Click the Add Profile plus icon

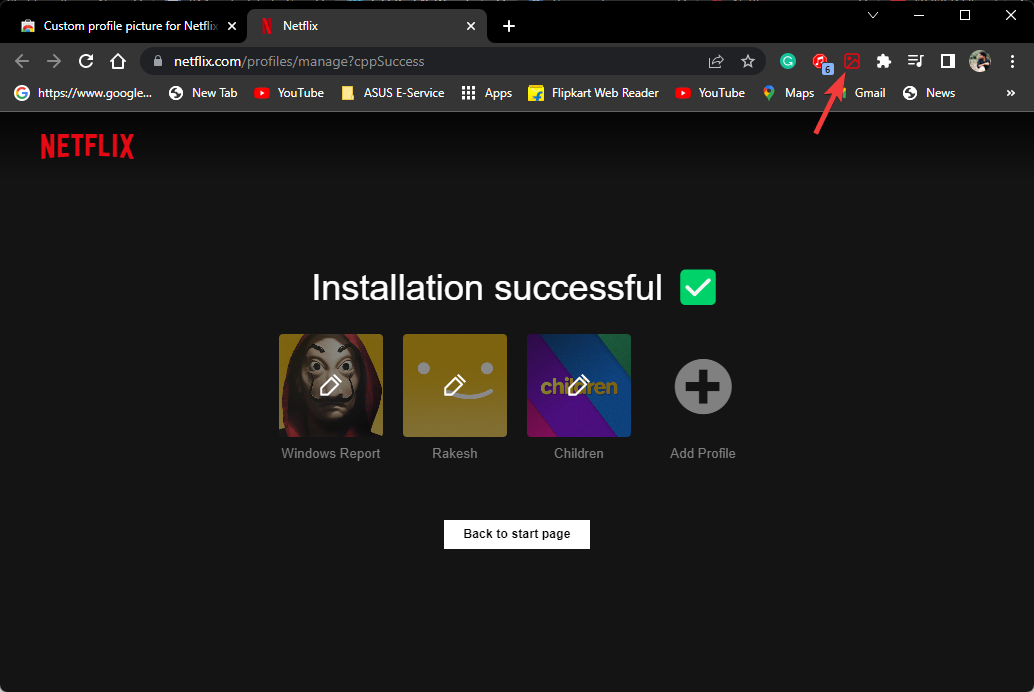[702, 387]
